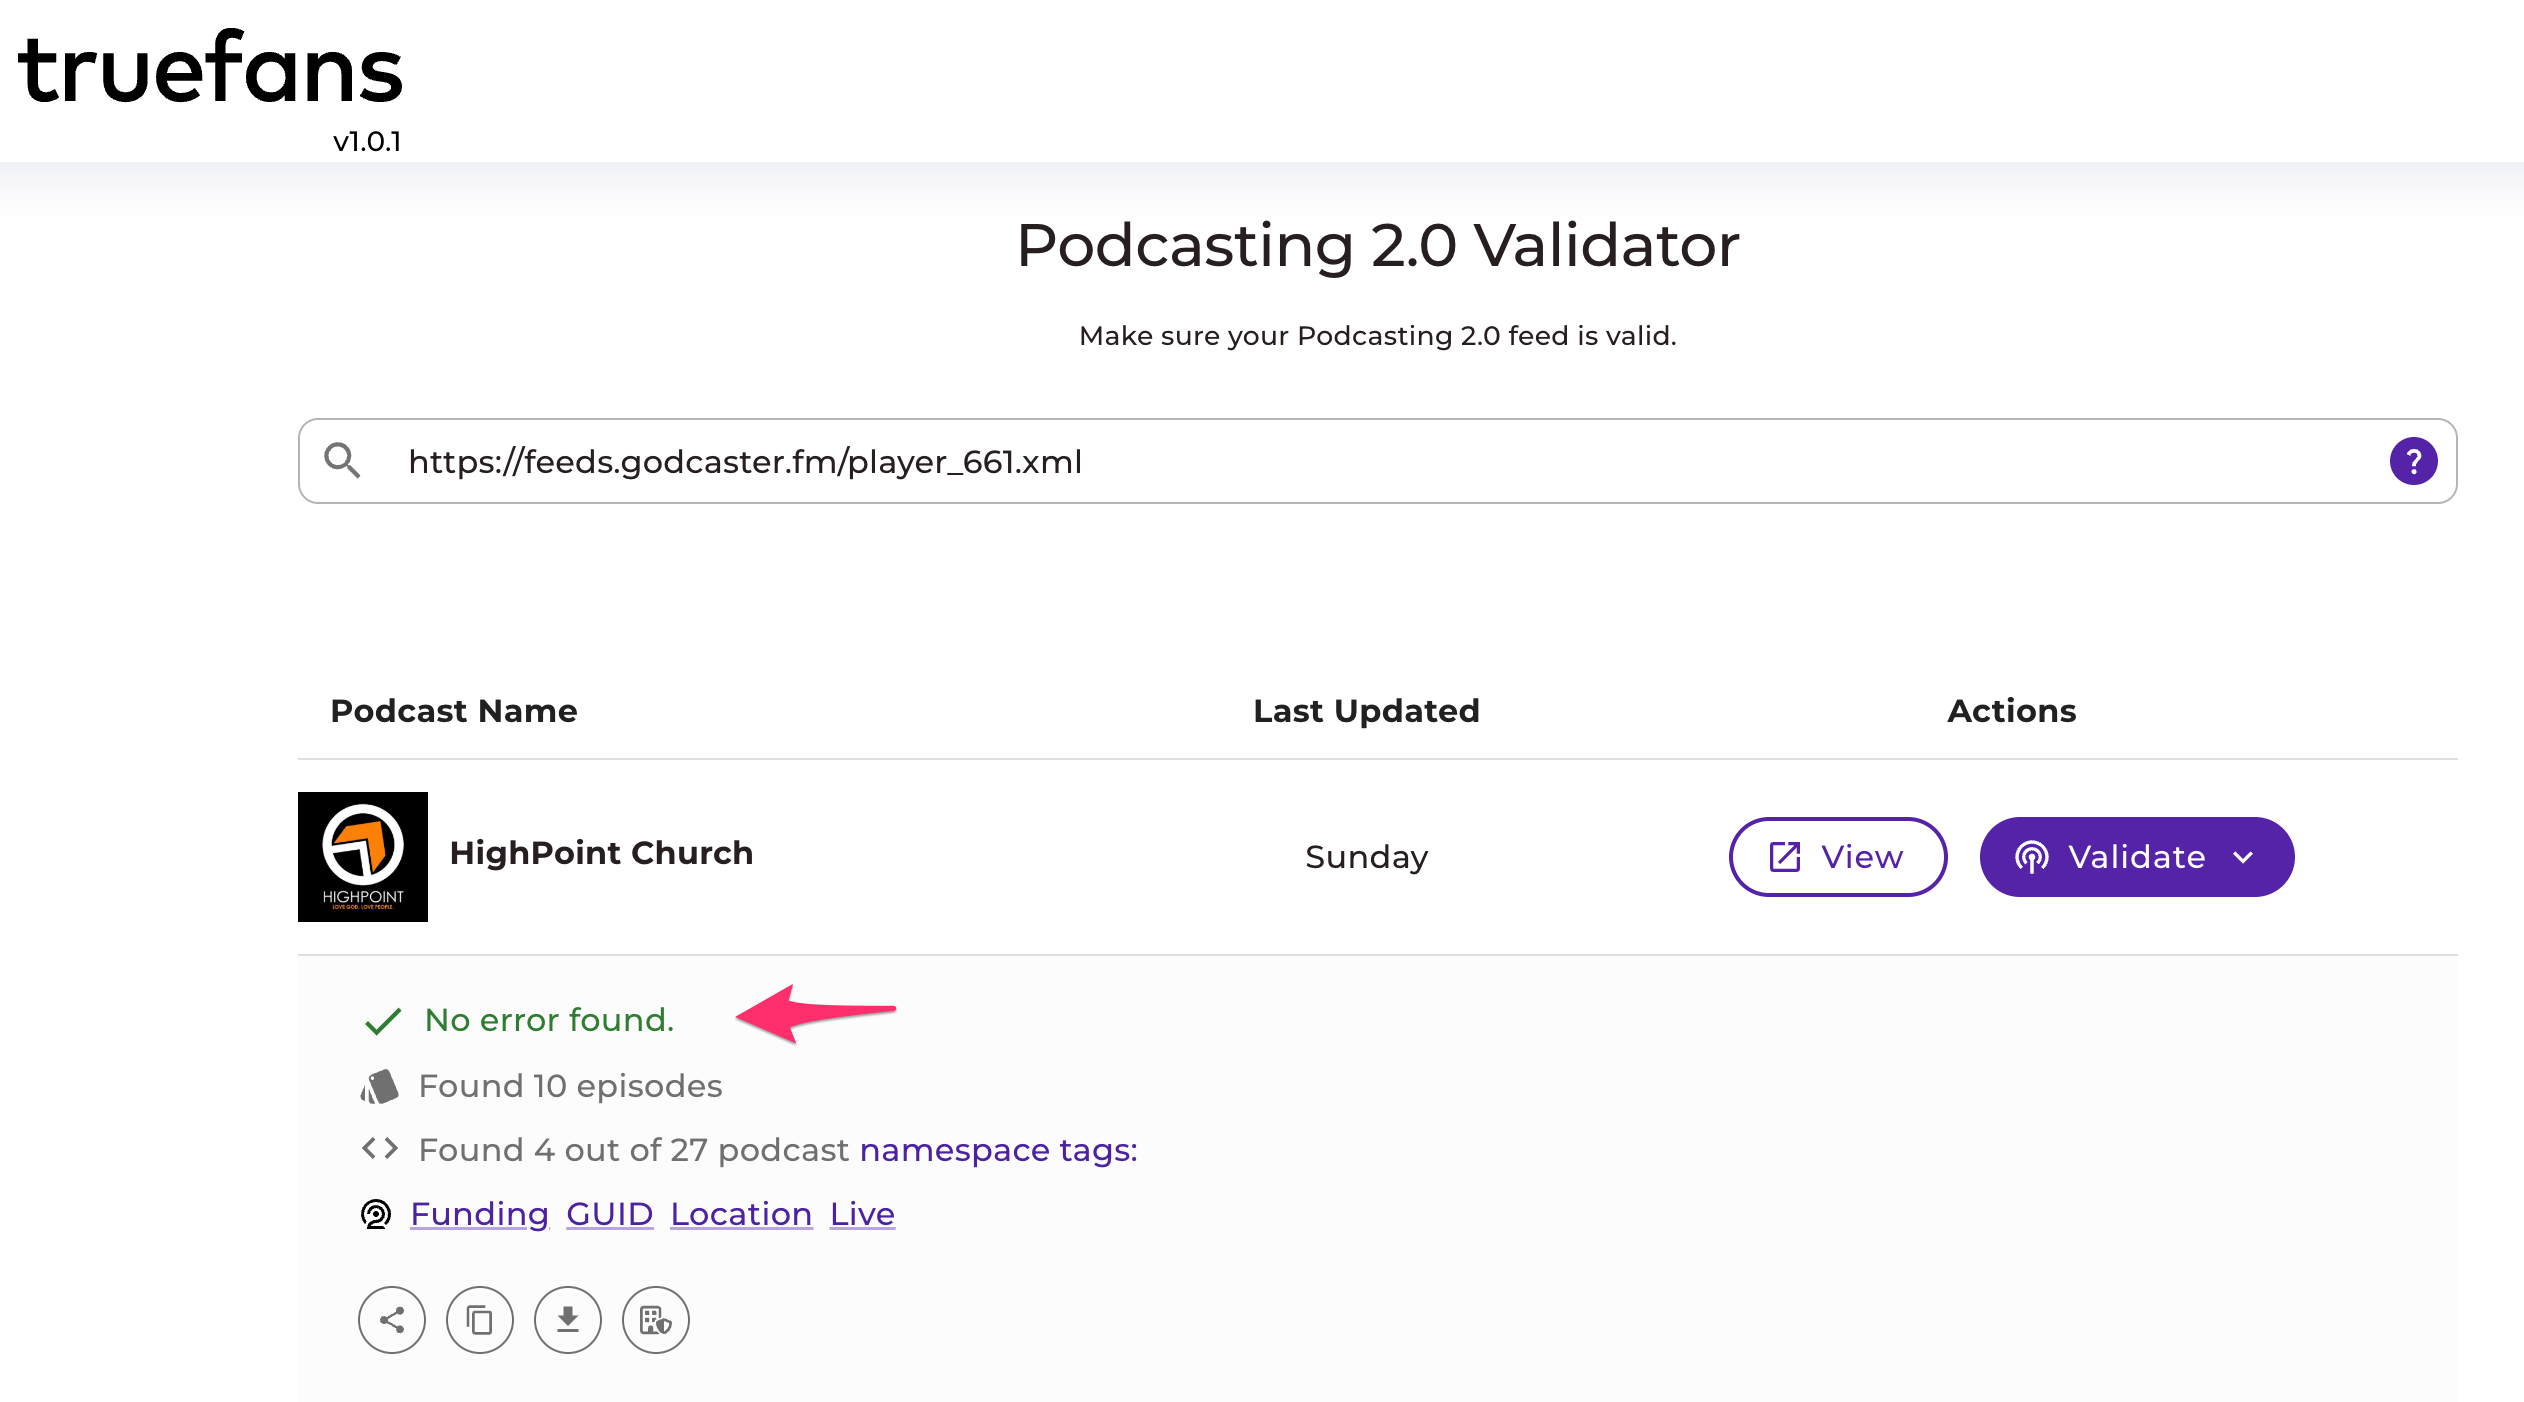Open the GUID tag link
Viewport: 2524px width, 1402px height.
tap(610, 1214)
